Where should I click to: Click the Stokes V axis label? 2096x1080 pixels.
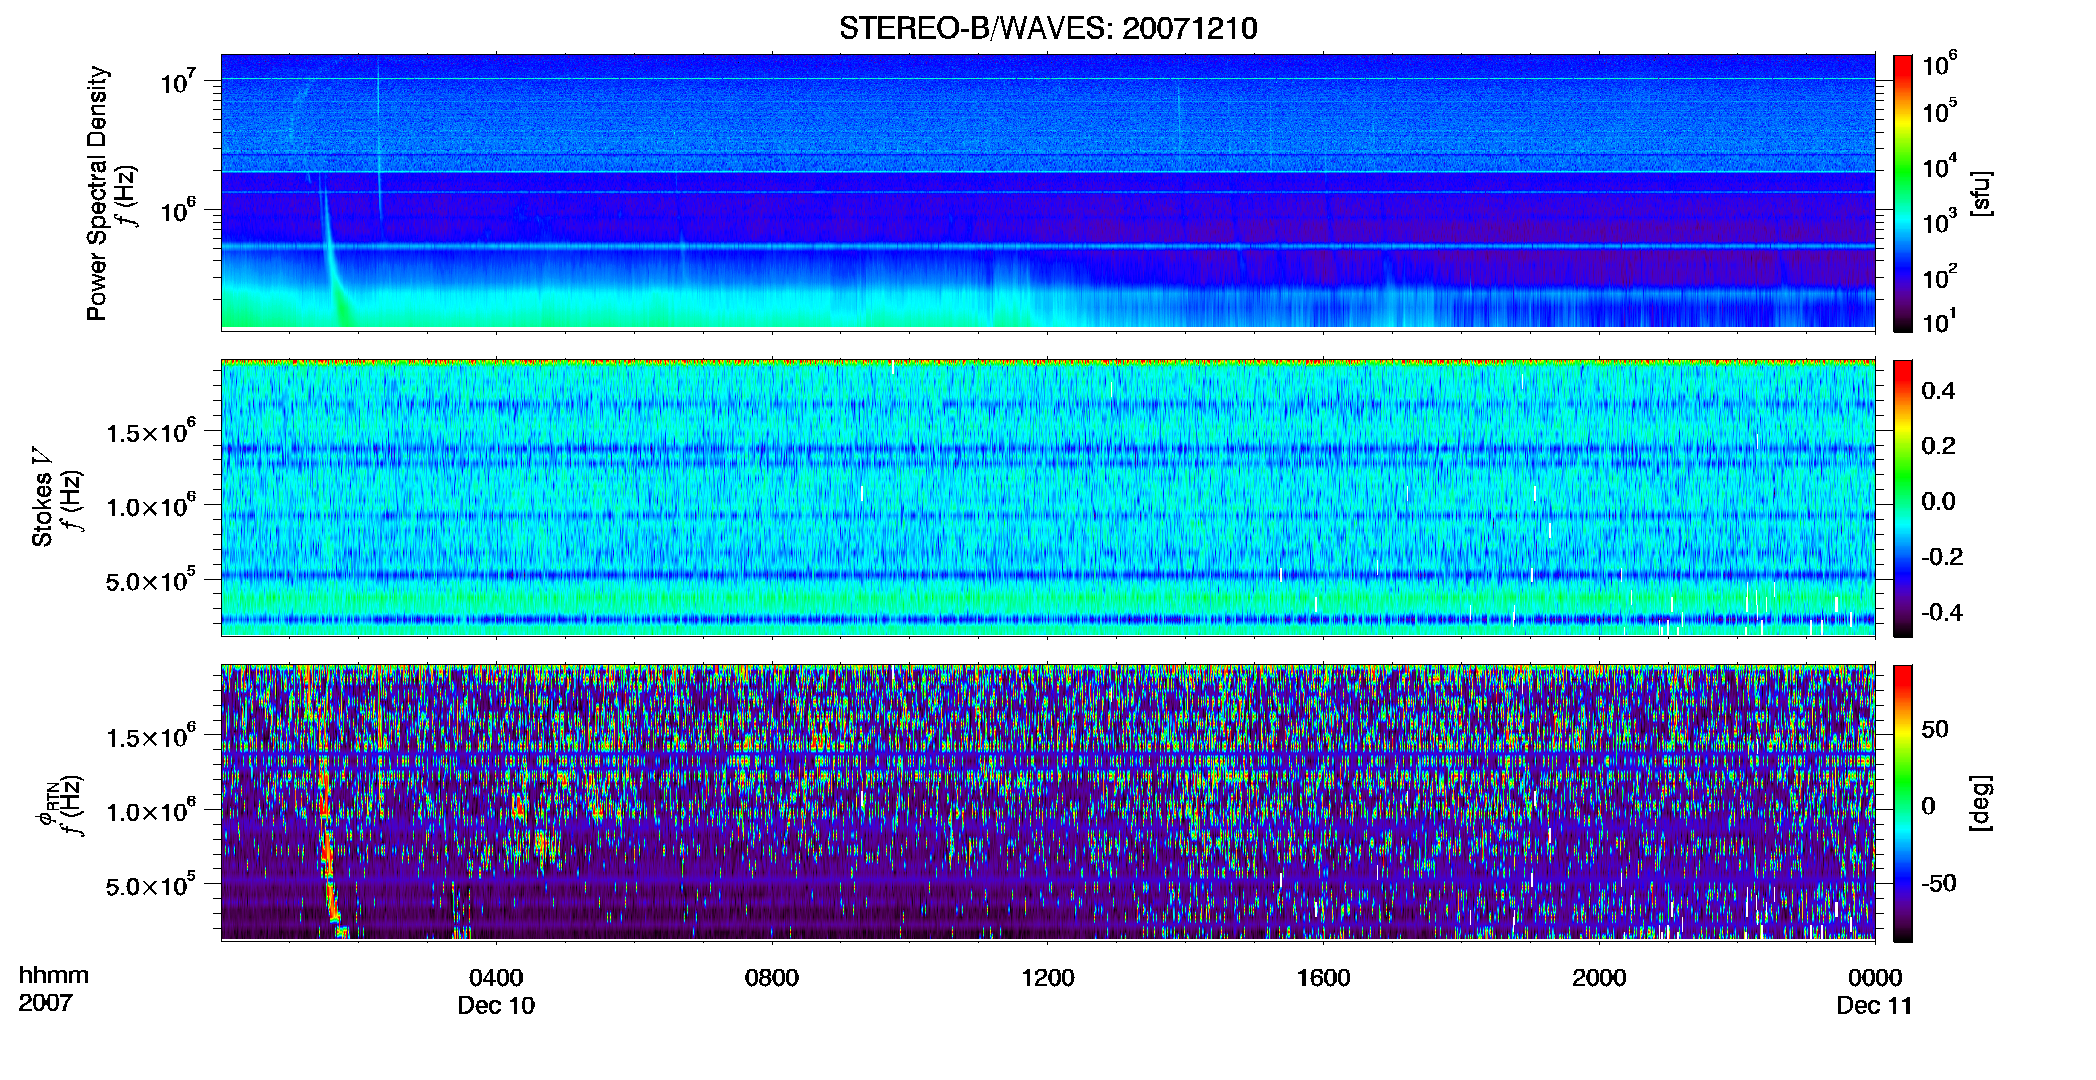(42, 497)
